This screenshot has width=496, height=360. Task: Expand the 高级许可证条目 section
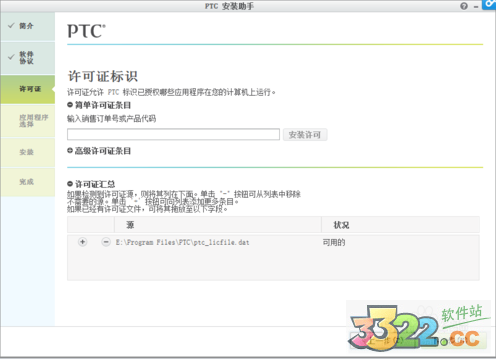tap(70, 151)
